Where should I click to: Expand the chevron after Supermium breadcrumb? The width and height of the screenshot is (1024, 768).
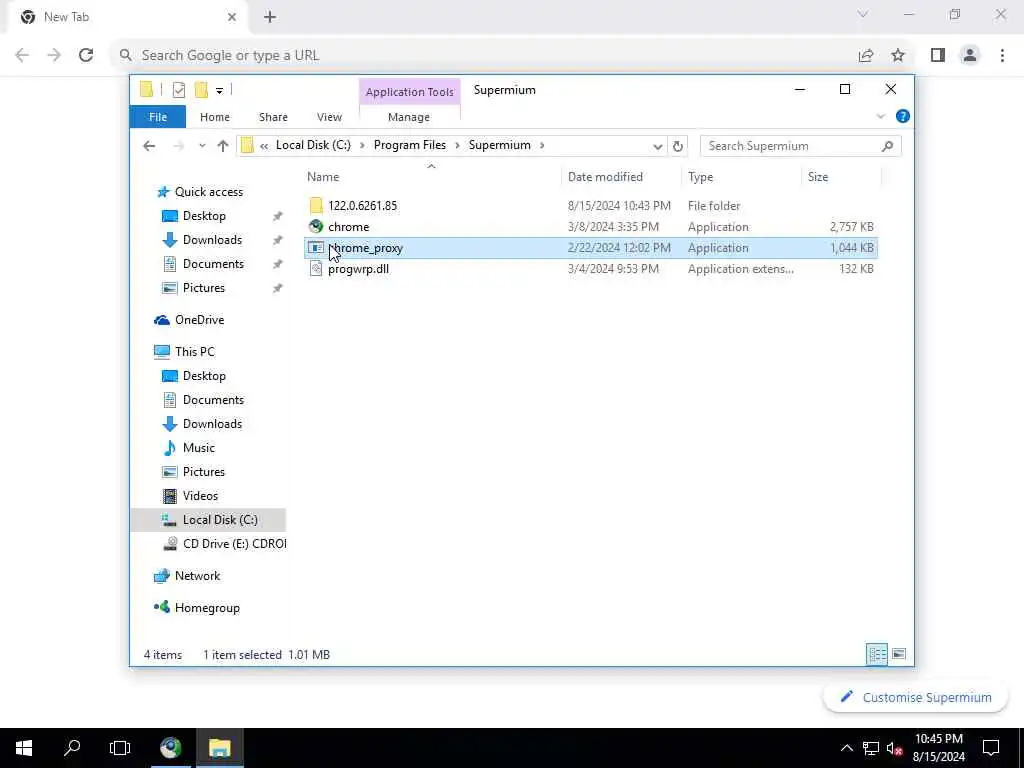pyautogui.click(x=542, y=145)
